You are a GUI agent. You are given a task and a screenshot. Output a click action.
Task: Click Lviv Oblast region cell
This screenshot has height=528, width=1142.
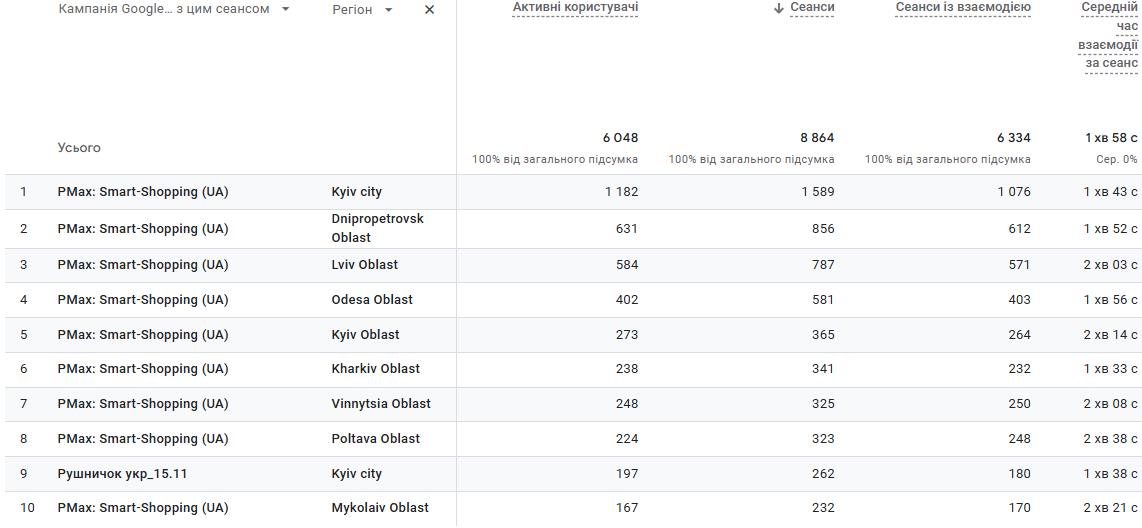(x=365, y=265)
